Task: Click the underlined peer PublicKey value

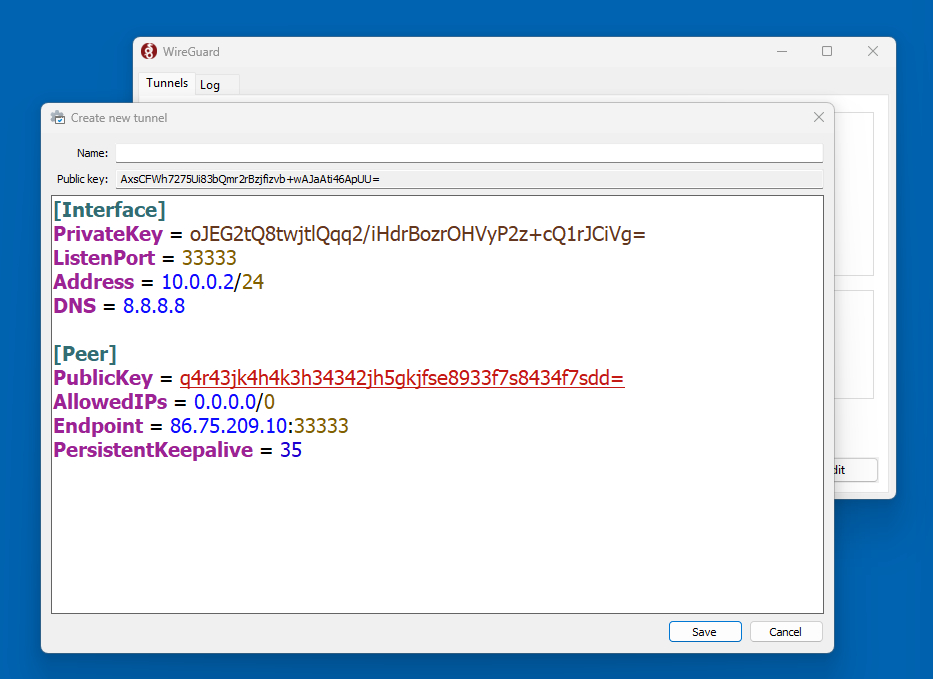Action: (401, 378)
